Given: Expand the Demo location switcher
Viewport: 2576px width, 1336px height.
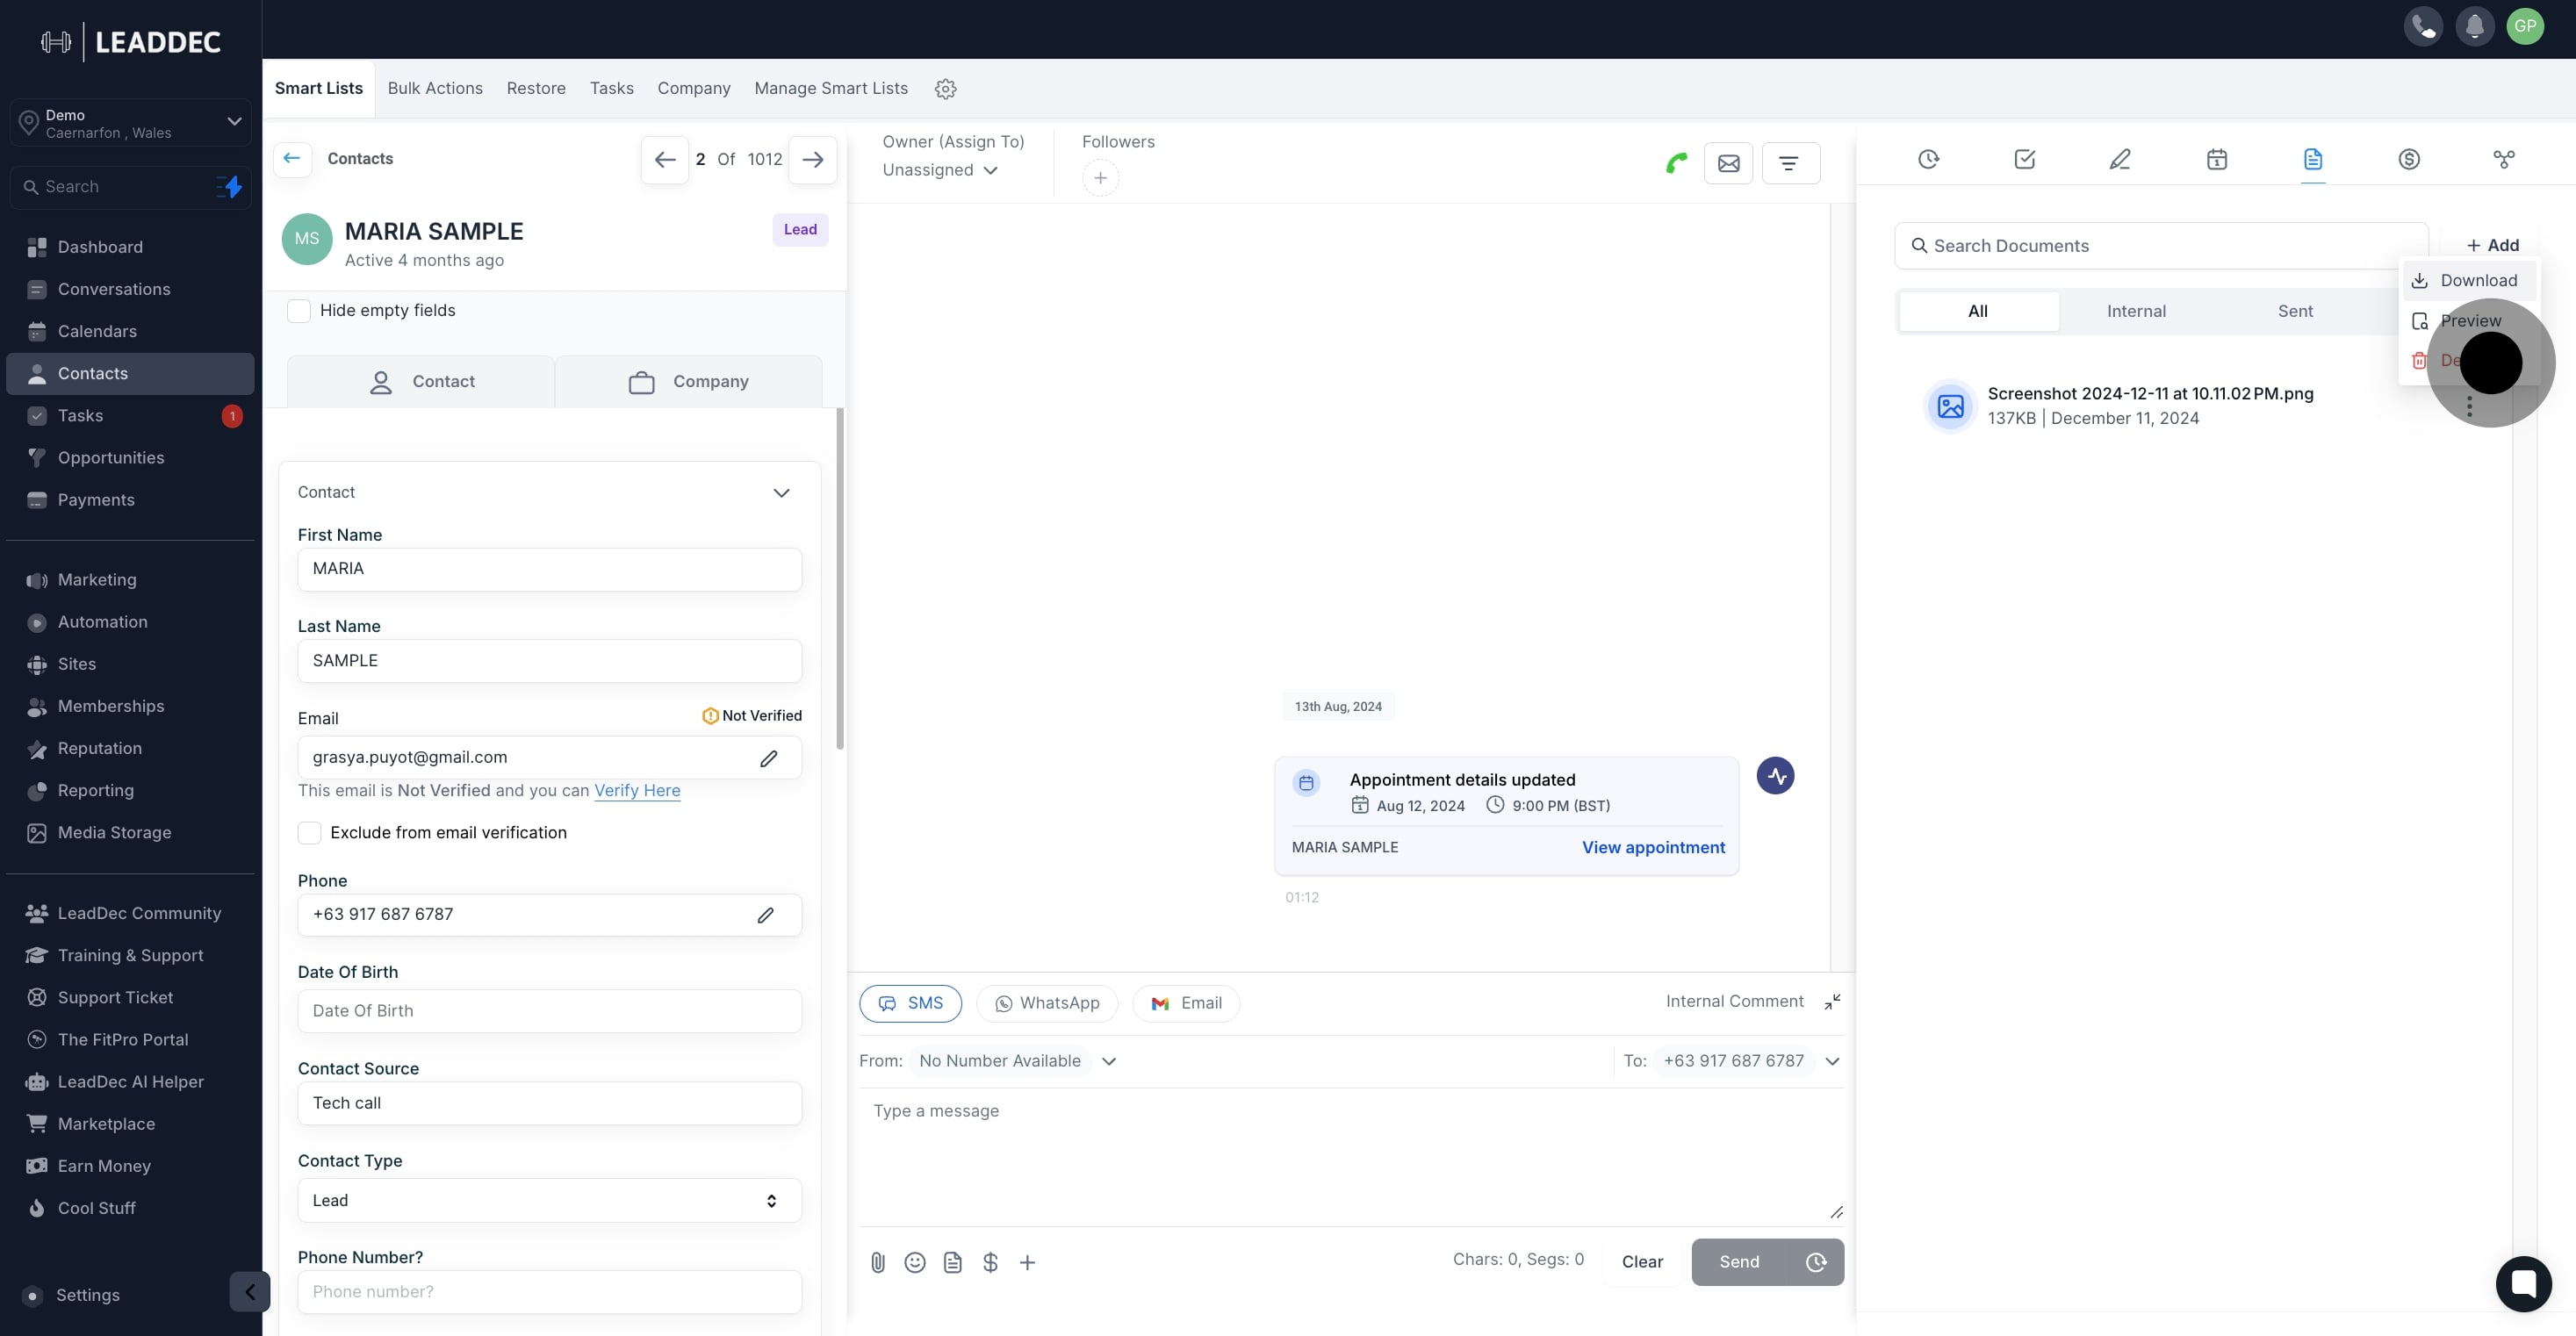Looking at the screenshot, I should coord(131,123).
